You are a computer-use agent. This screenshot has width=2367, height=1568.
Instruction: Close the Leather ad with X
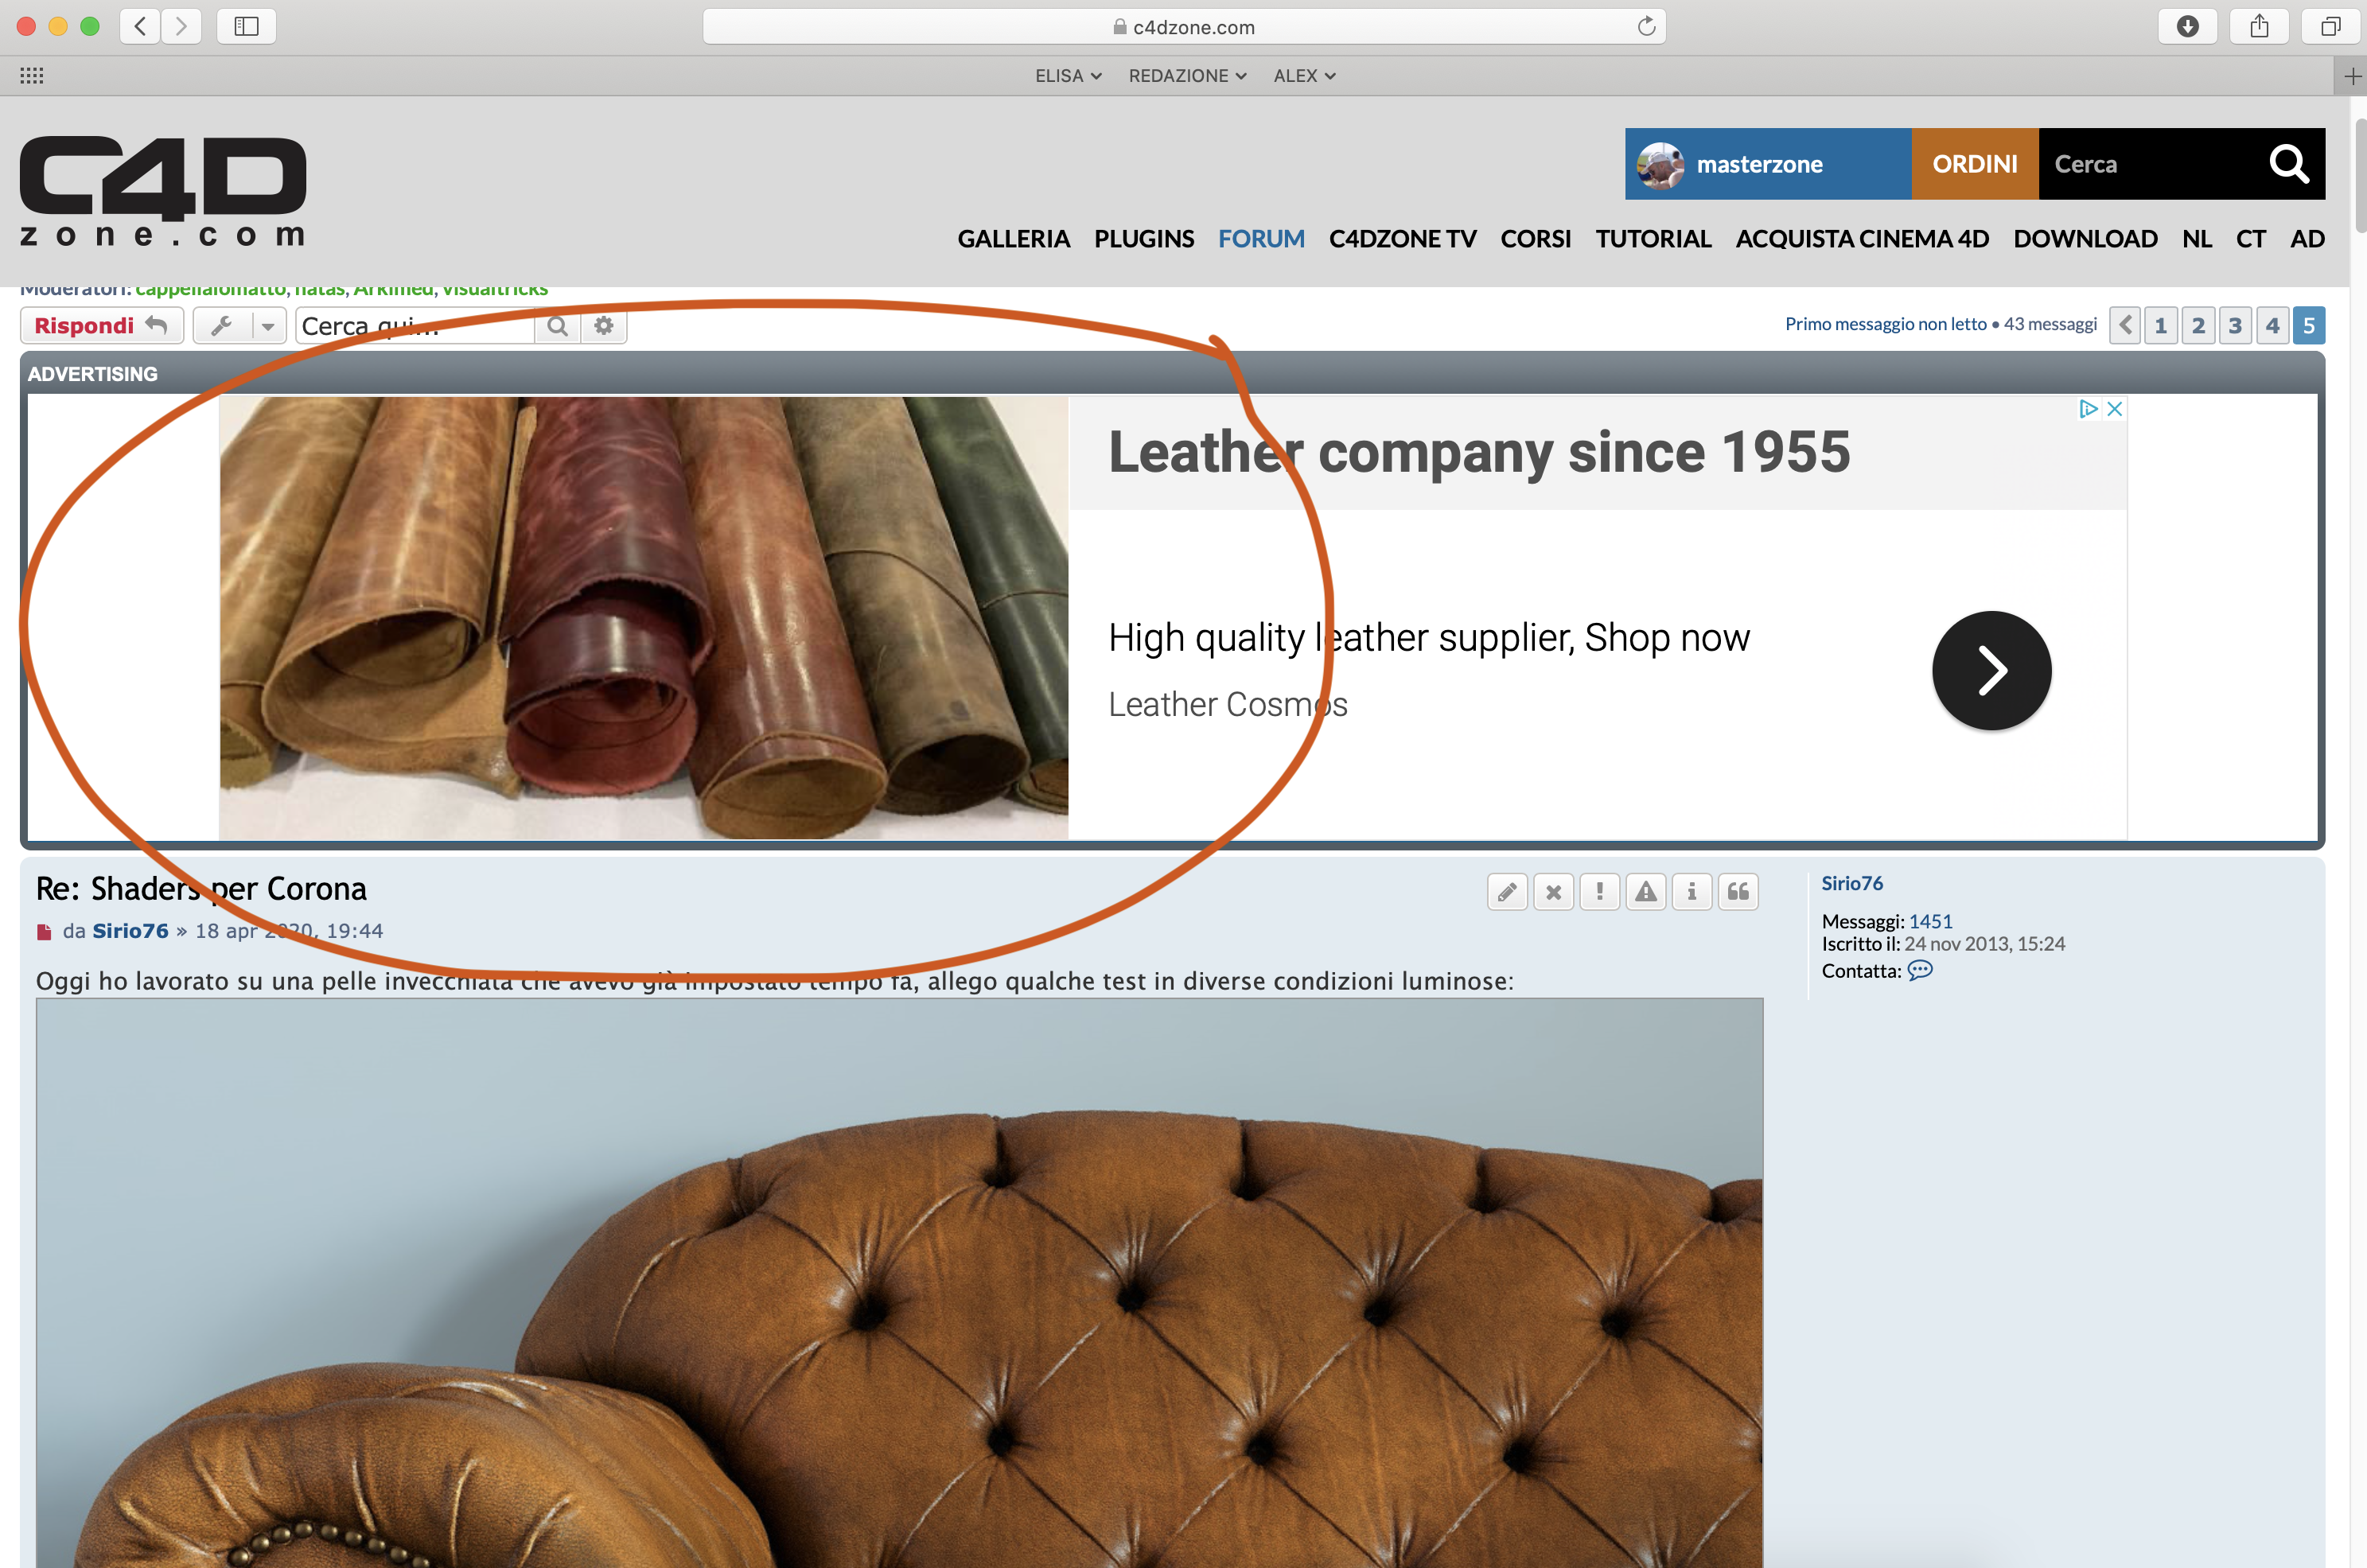2114,409
